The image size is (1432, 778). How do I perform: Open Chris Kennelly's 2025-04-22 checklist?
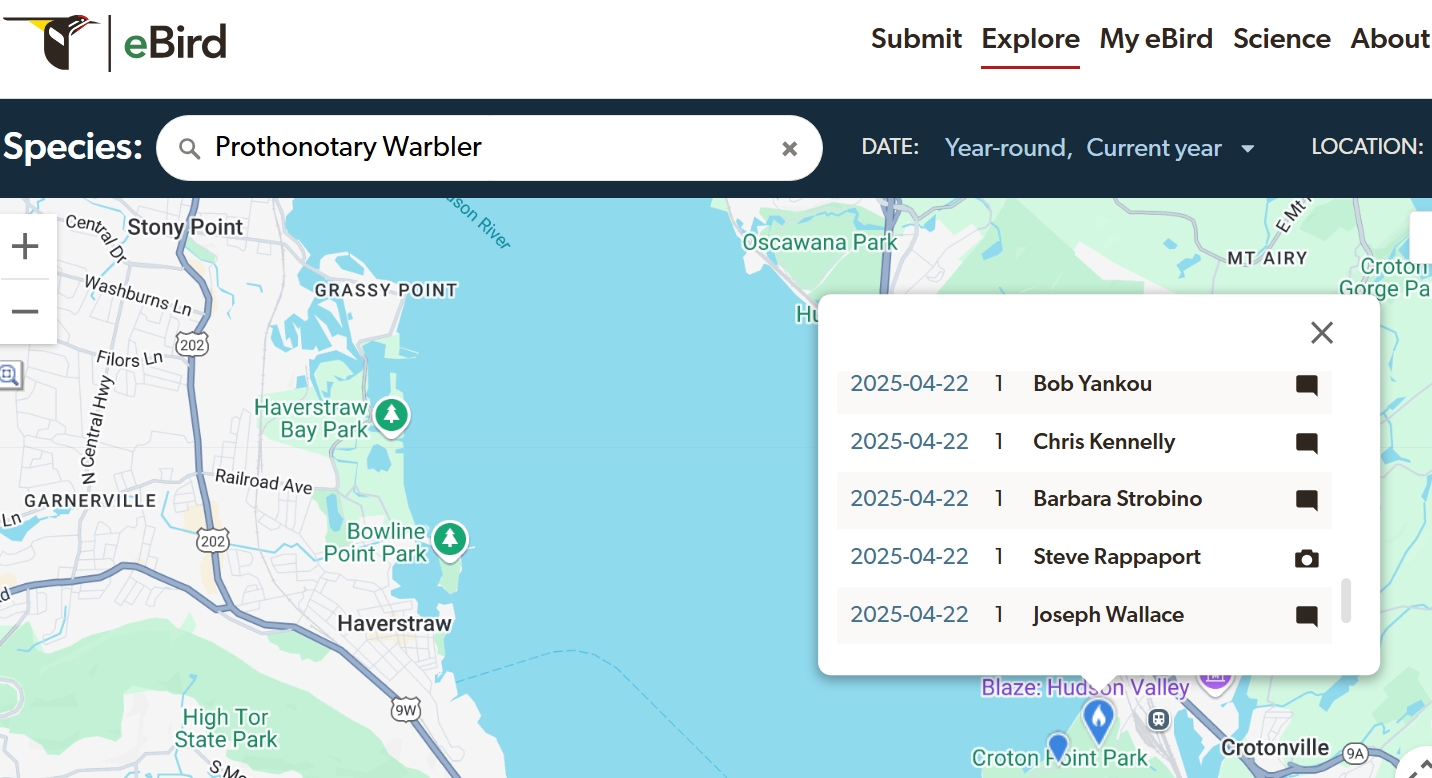pyautogui.click(x=909, y=442)
